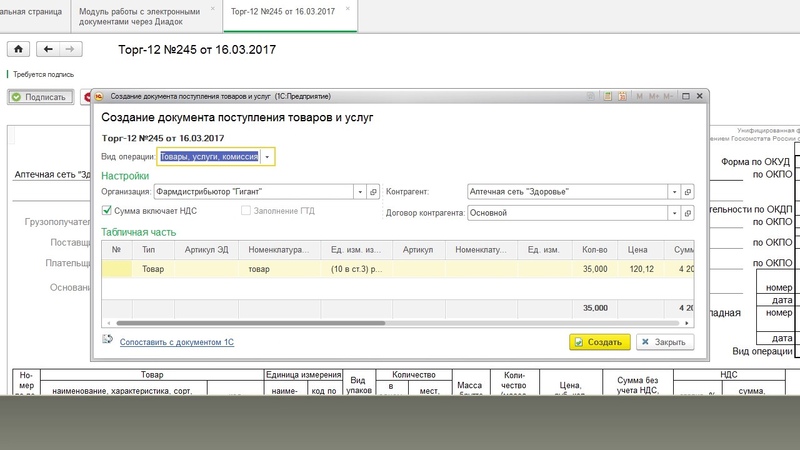Click the open button next to Контрагент field
This screenshot has height=450, width=800.
coord(688,191)
